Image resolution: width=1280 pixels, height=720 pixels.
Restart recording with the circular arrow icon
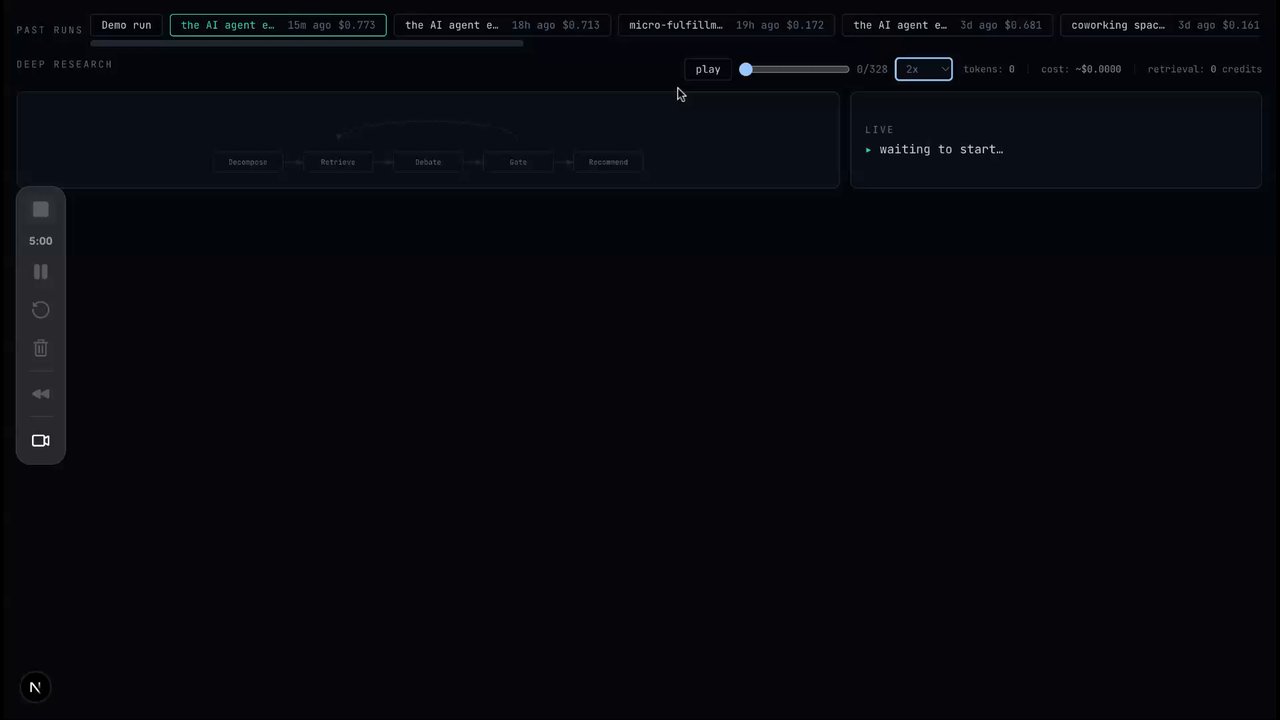[41, 310]
